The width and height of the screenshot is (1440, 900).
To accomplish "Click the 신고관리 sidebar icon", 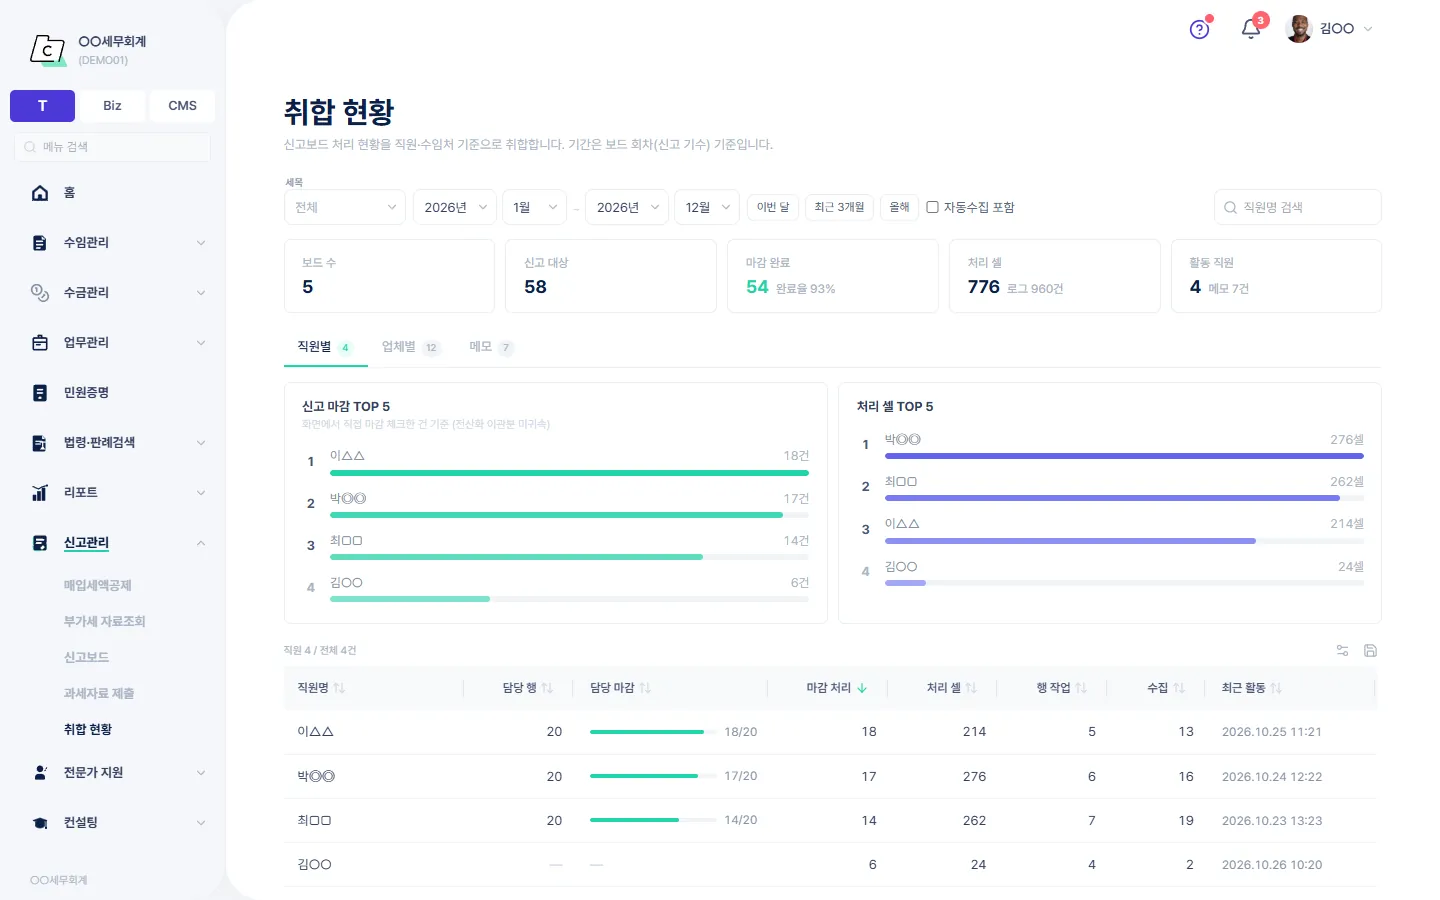I will point(40,543).
